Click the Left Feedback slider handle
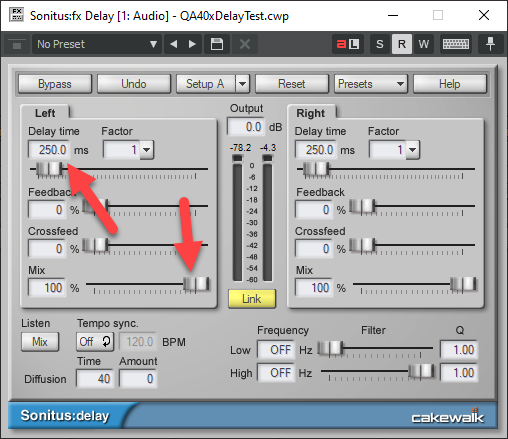This screenshot has width=508, height=439. coord(95,206)
